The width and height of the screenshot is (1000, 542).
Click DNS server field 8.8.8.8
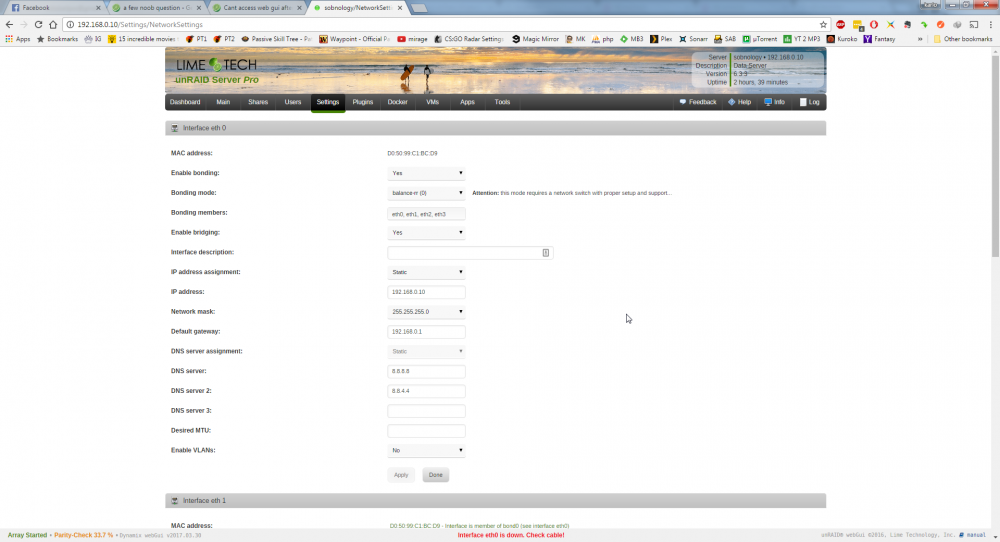click(x=426, y=371)
